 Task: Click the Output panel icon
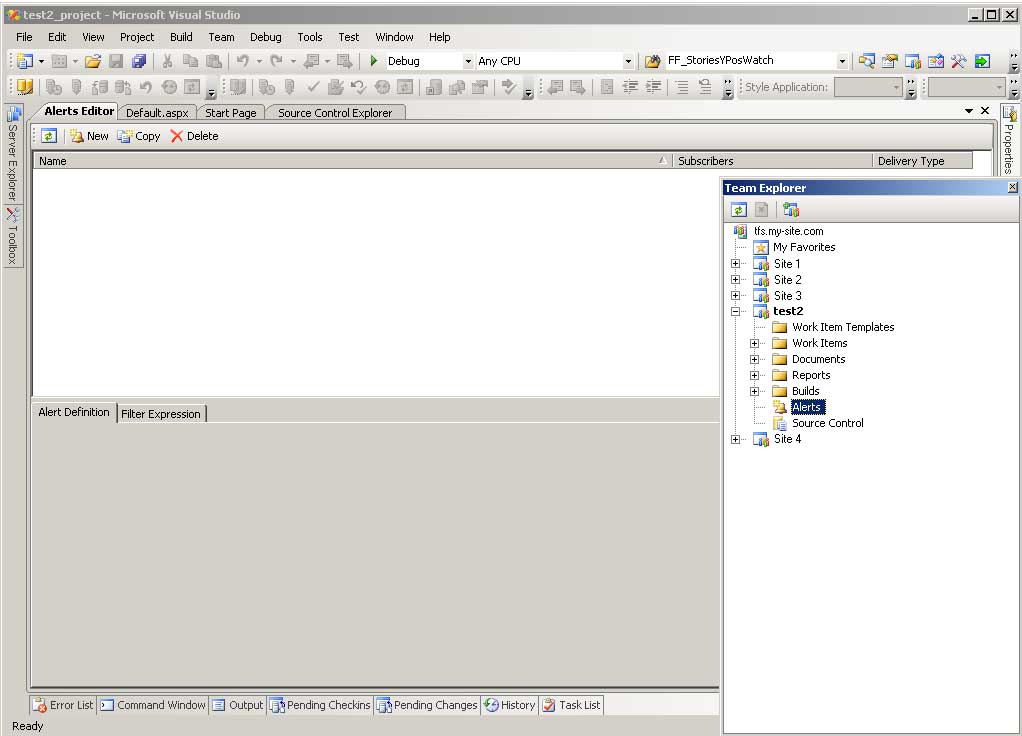coord(219,705)
